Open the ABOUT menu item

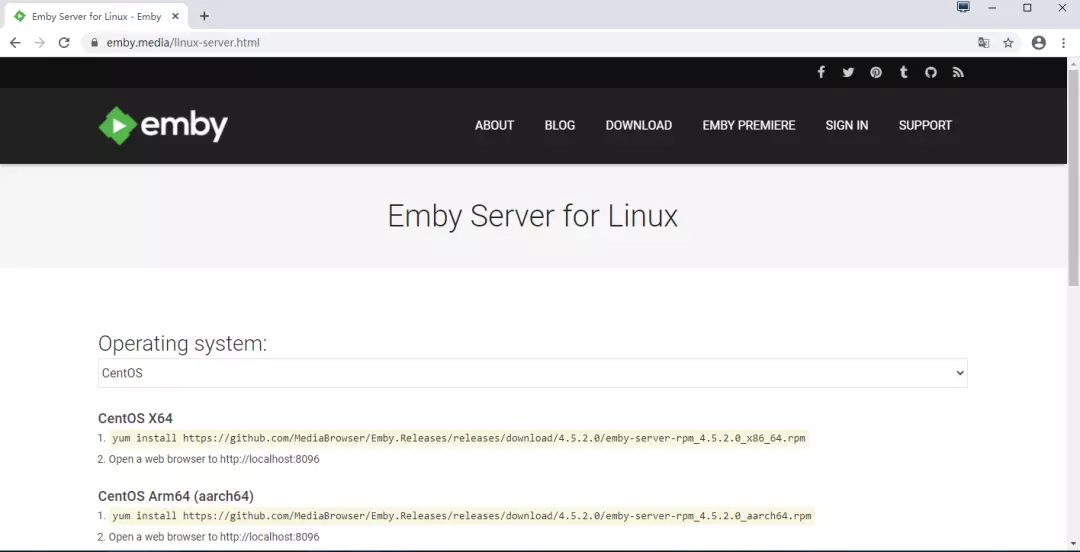coord(495,125)
